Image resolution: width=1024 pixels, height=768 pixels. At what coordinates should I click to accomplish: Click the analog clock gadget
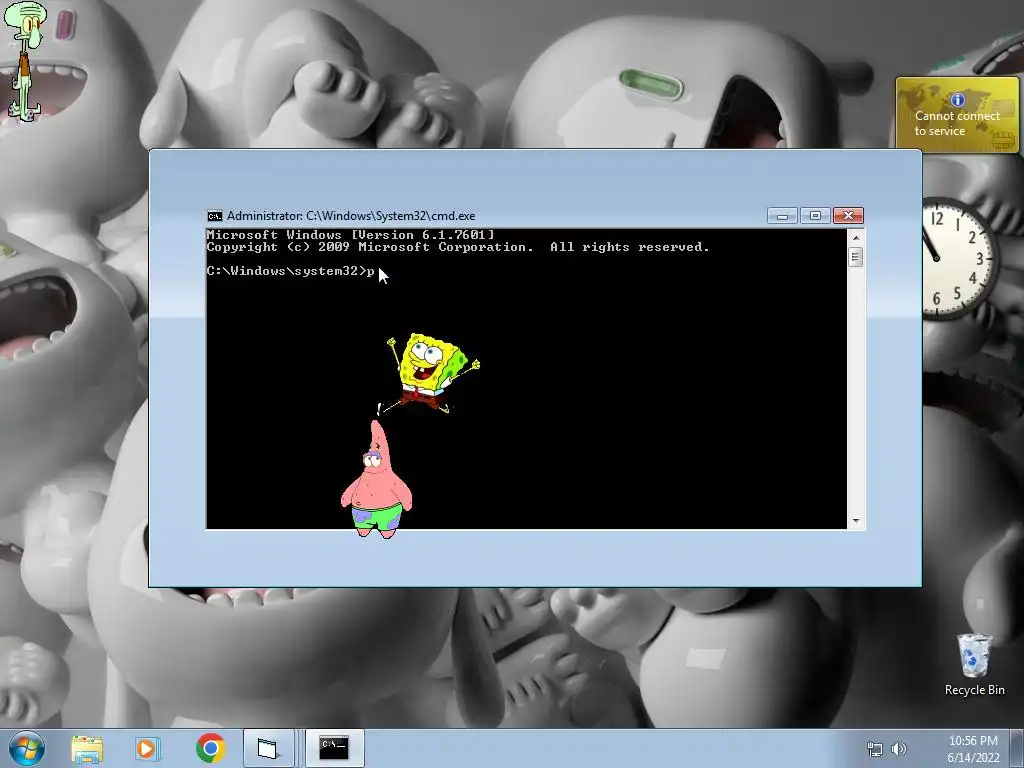pos(959,259)
